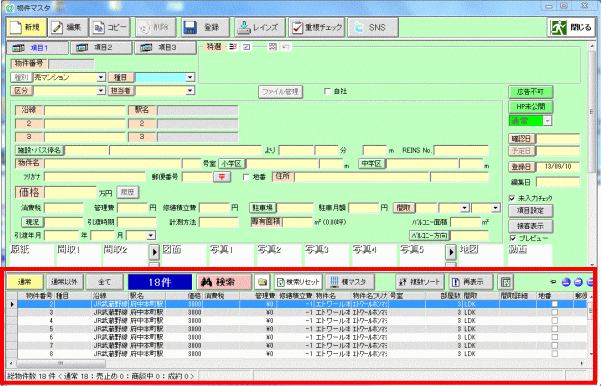
Task: Click the folder icon beside 検索
Action: click(263, 282)
